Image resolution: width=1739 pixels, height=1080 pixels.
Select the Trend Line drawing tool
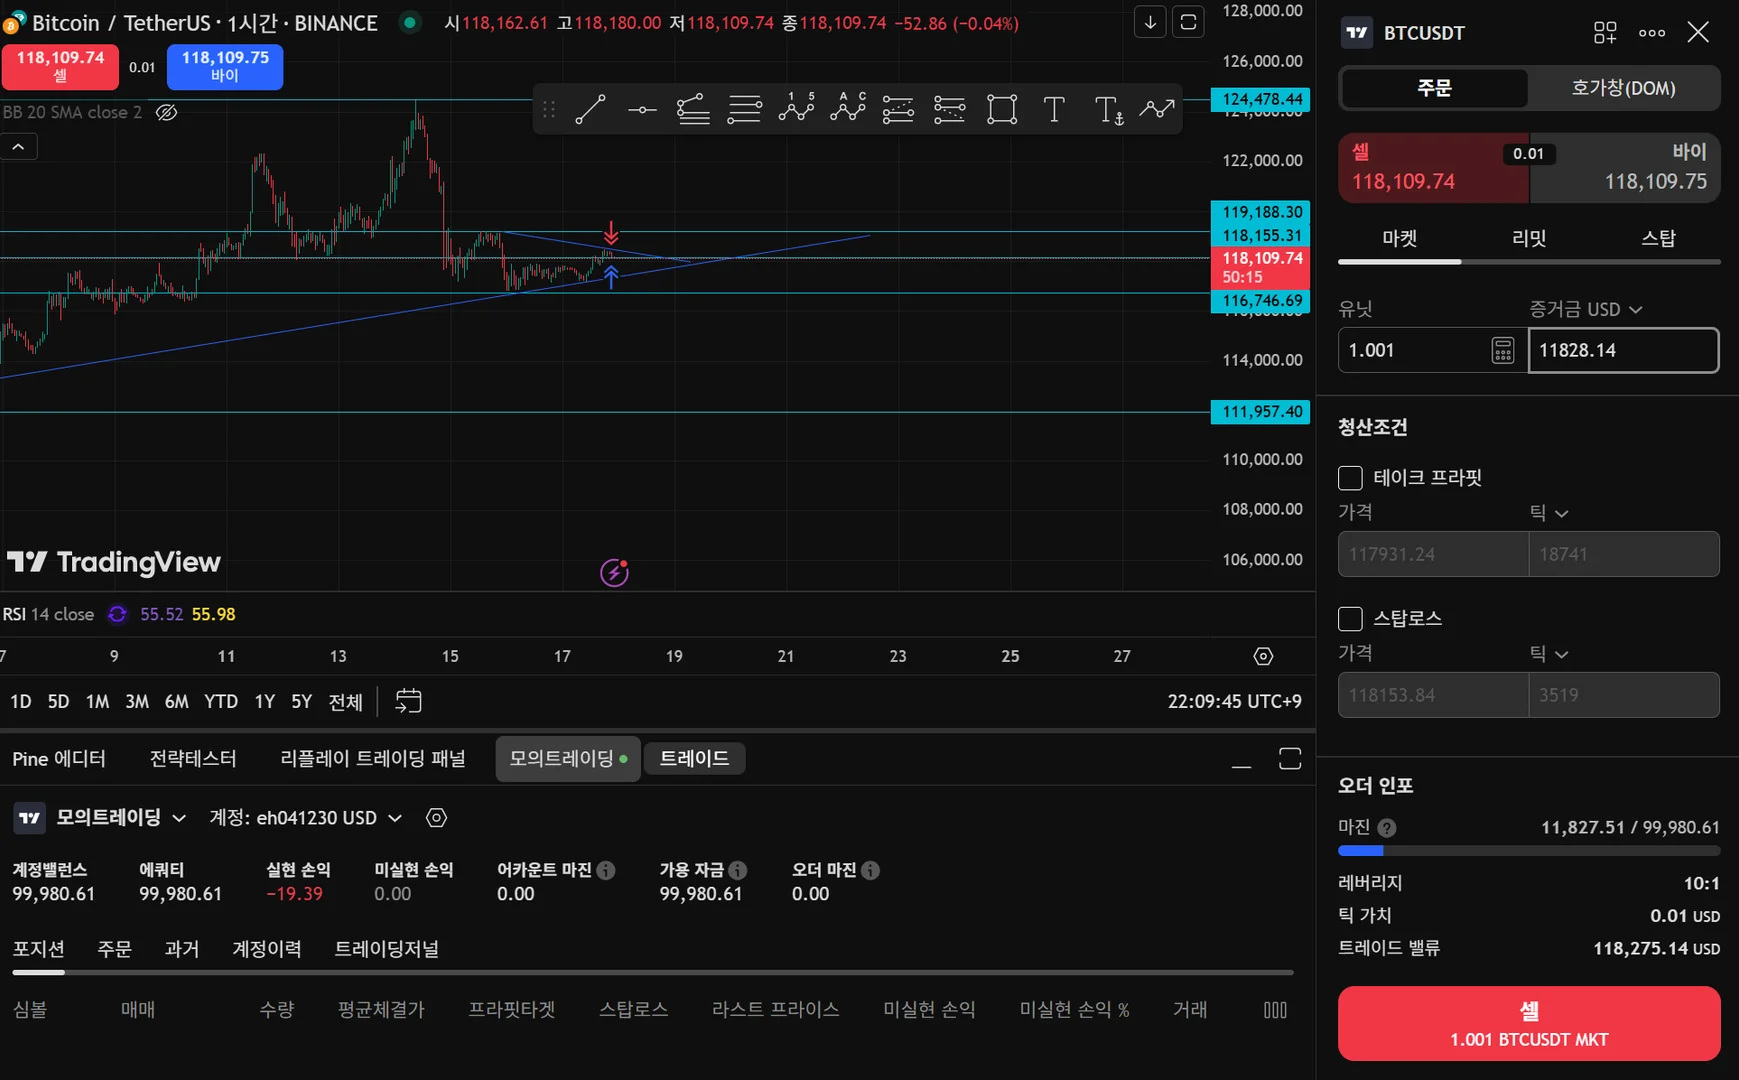click(x=590, y=109)
